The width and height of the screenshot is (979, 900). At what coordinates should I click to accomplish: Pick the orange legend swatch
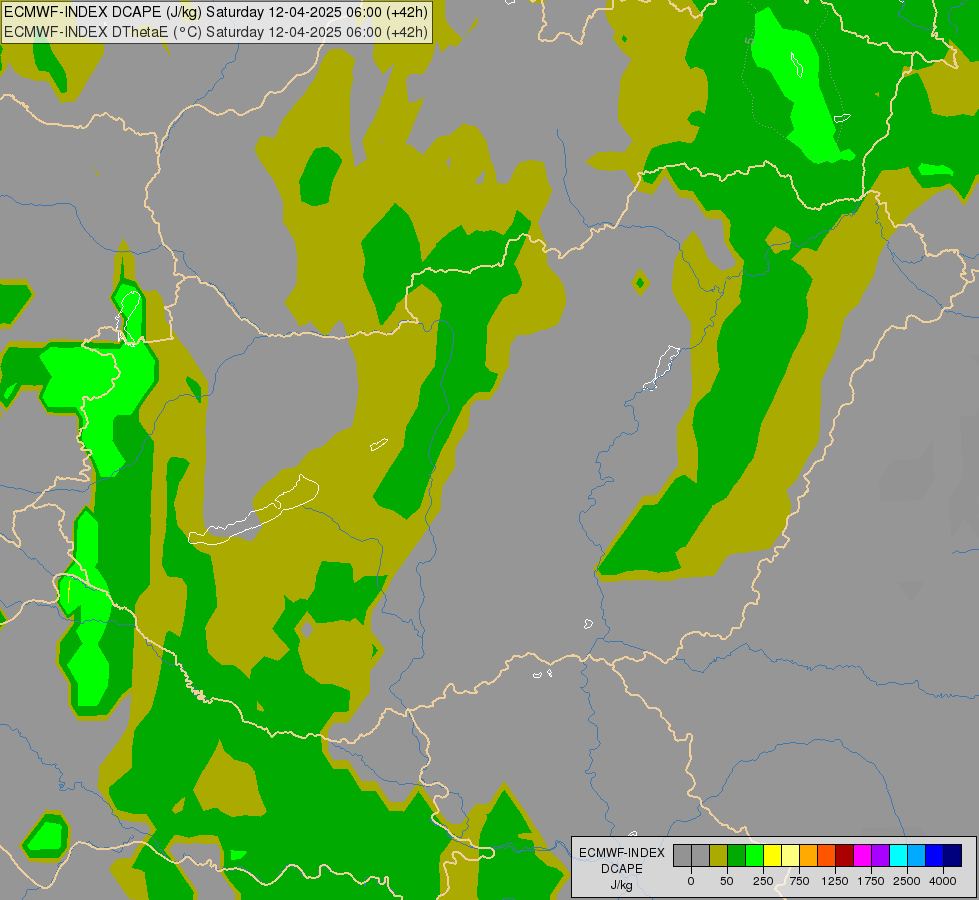click(809, 855)
